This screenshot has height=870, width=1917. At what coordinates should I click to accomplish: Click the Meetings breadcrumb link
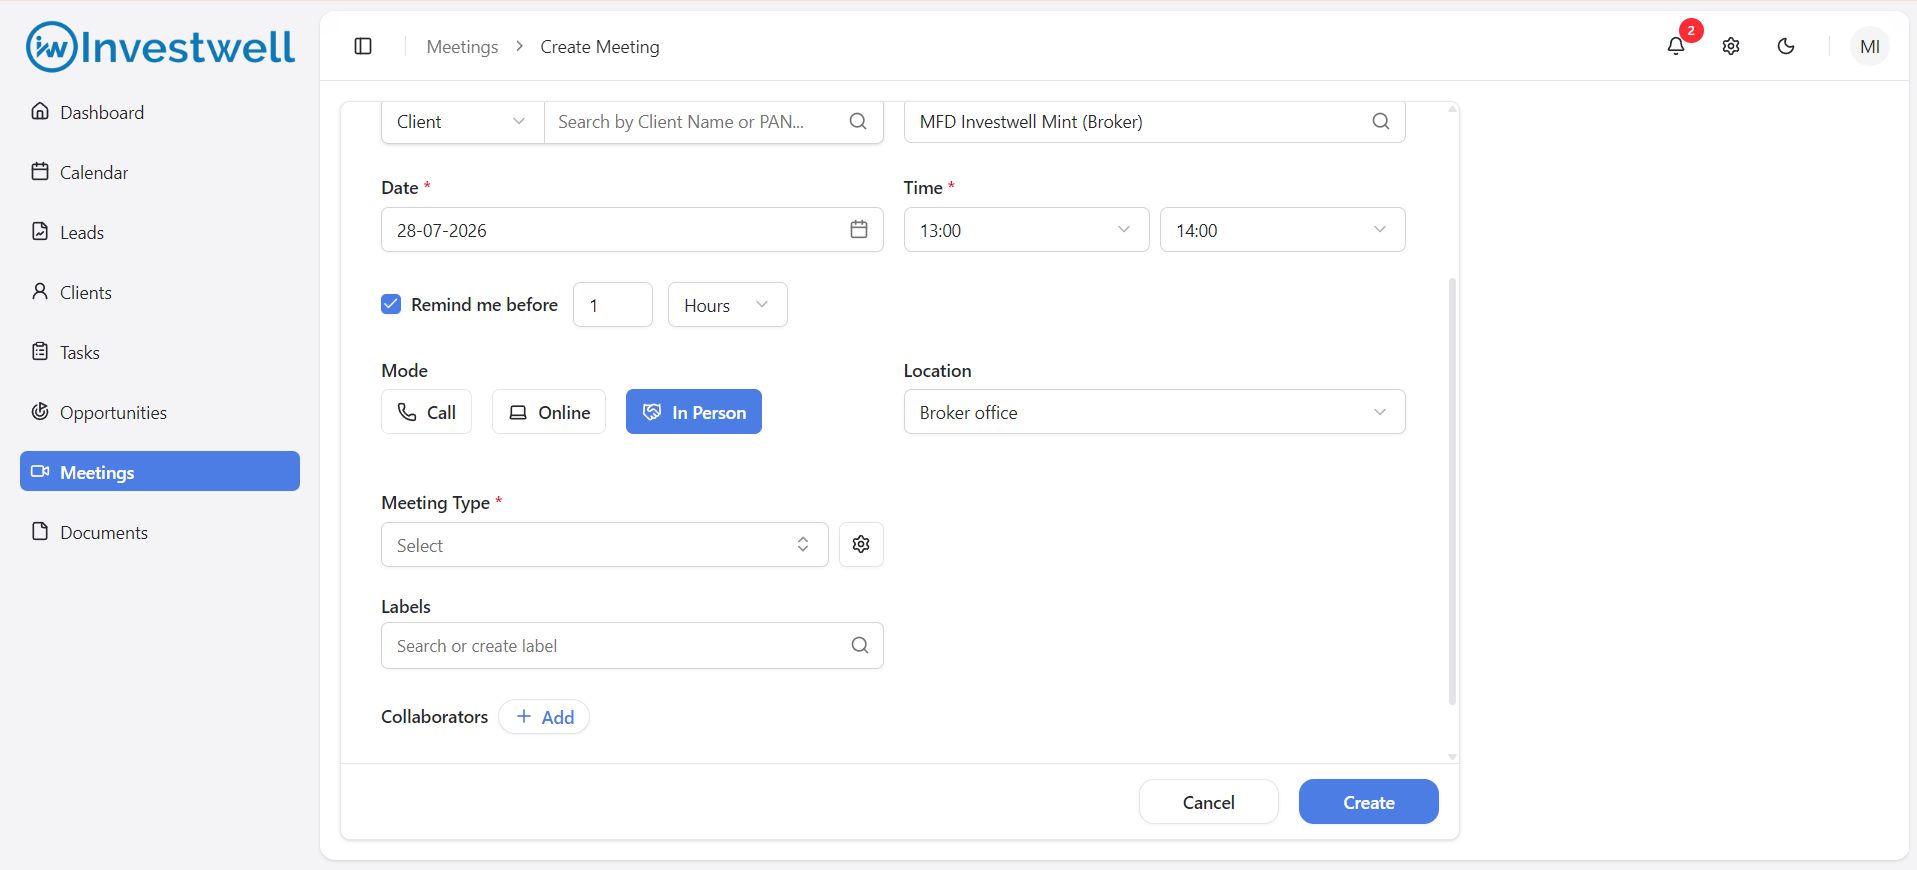click(x=462, y=47)
